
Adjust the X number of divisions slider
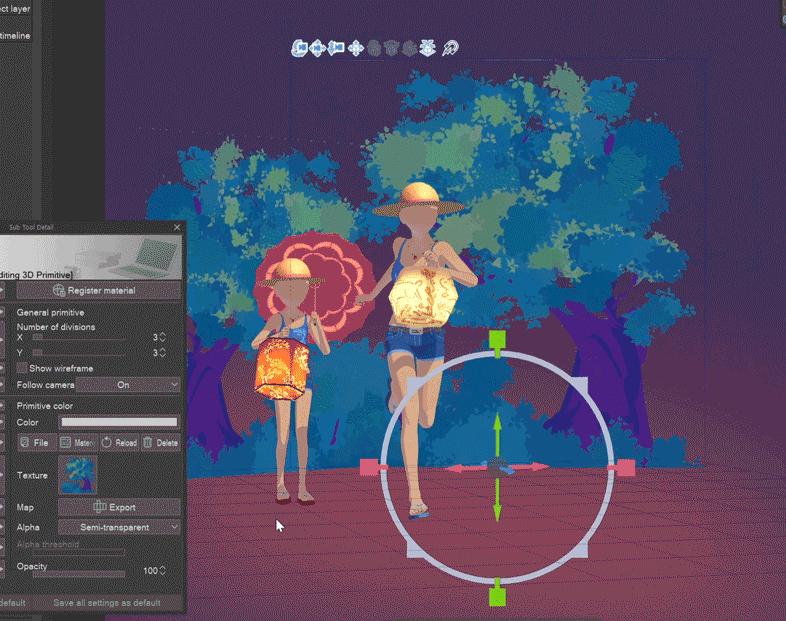[79, 337]
